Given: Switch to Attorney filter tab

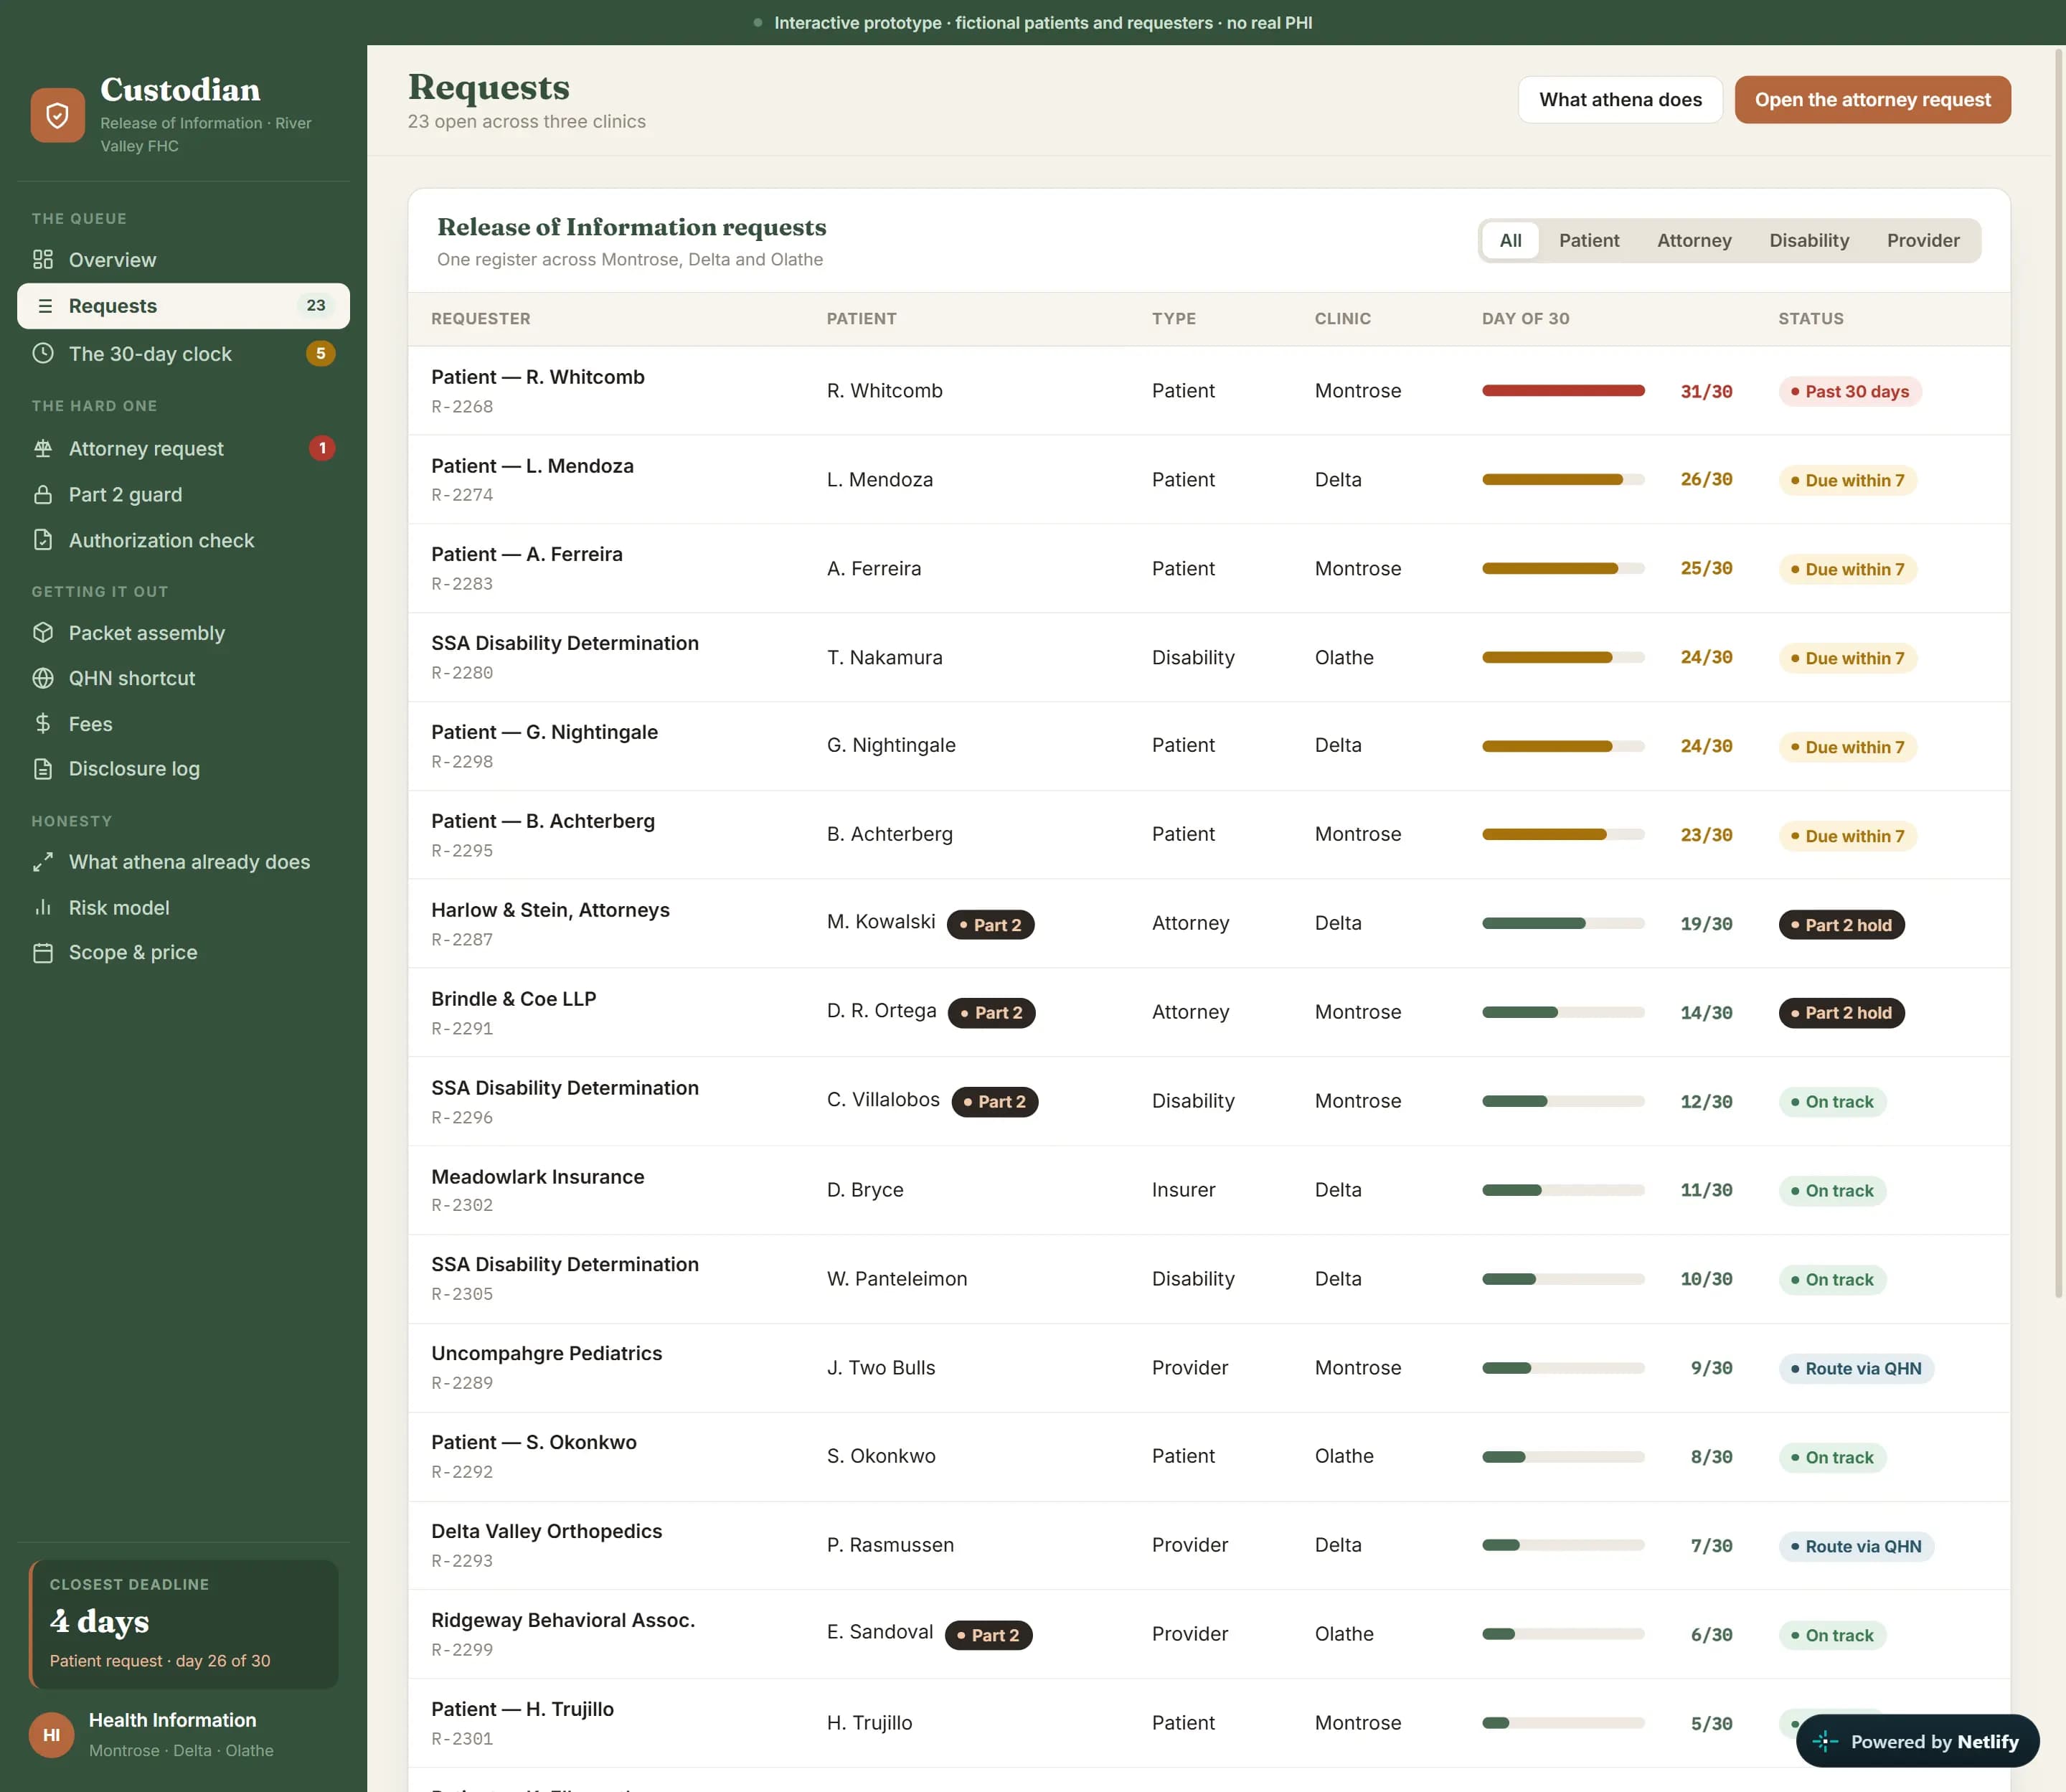Looking at the screenshot, I should [1694, 241].
